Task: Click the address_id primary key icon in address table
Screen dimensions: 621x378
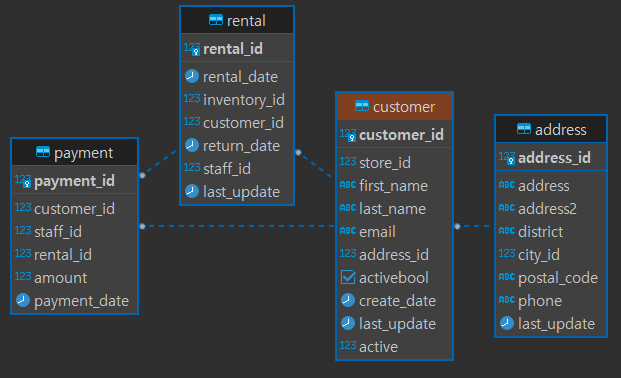Action: pos(507,158)
